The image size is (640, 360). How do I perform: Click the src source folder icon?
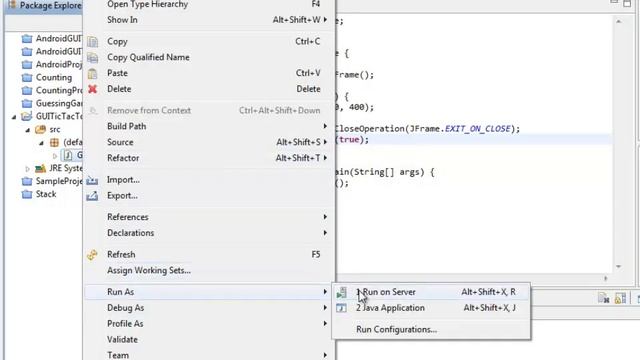pos(40,130)
